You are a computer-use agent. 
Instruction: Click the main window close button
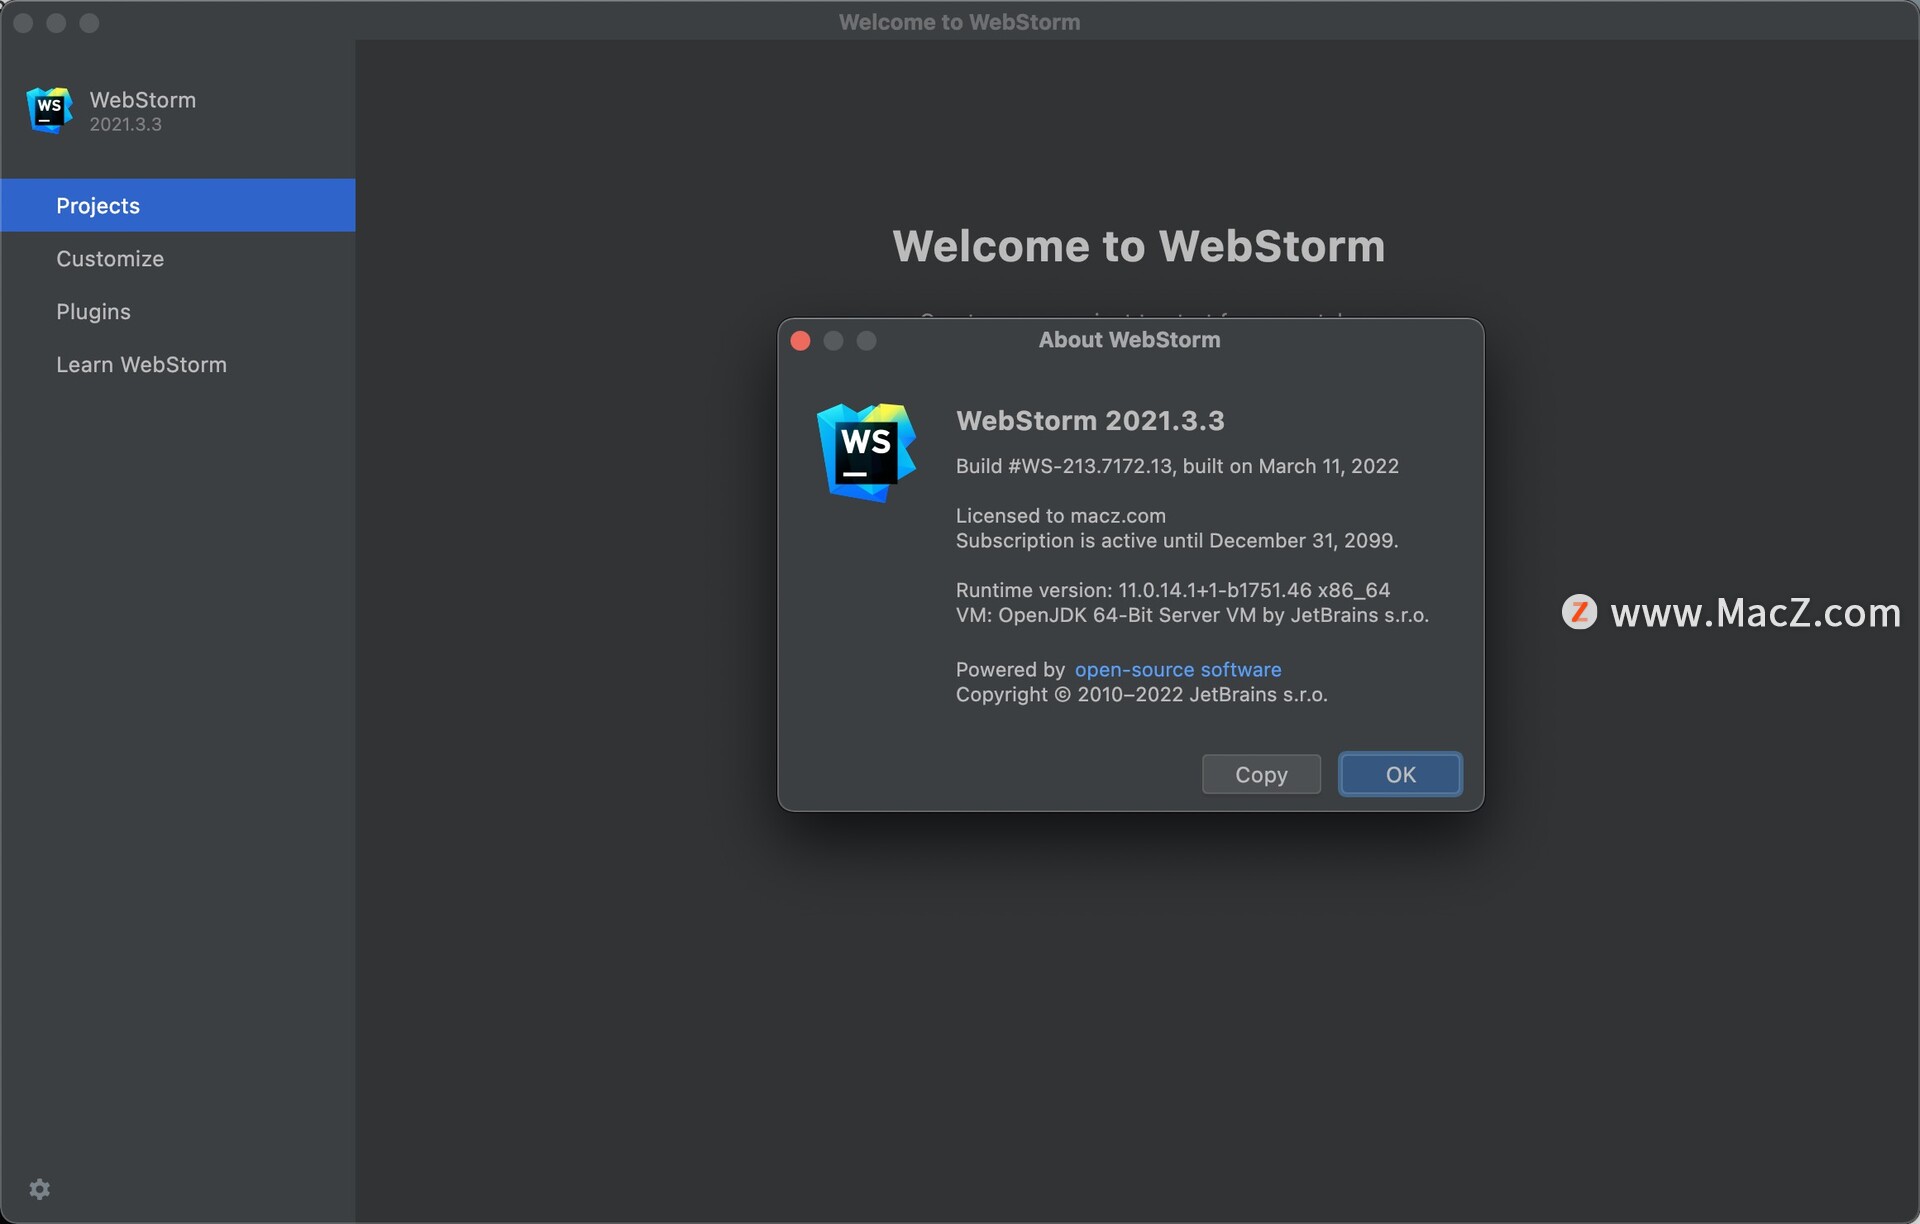(x=23, y=22)
